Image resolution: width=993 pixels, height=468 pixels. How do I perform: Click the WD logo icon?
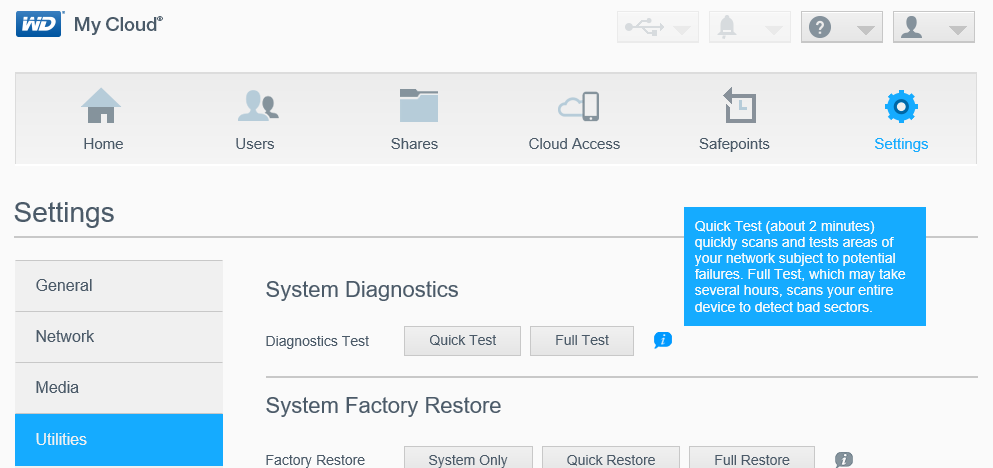coord(39,25)
